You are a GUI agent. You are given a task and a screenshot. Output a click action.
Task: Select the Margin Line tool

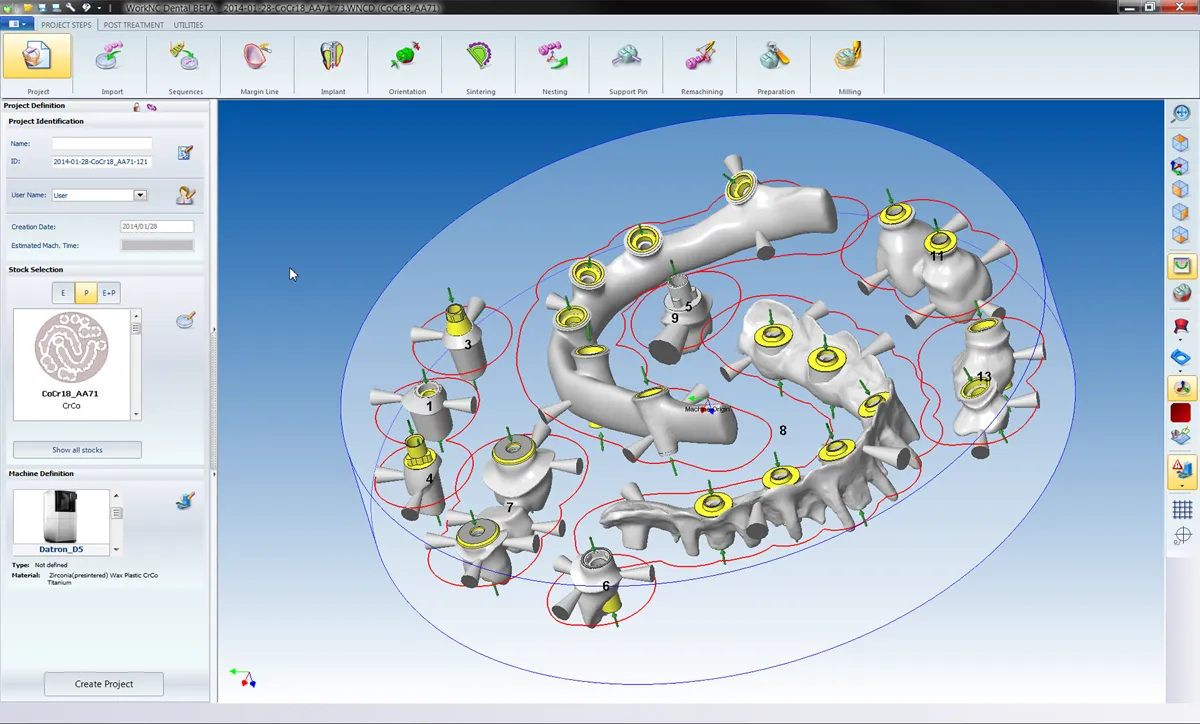[258, 58]
